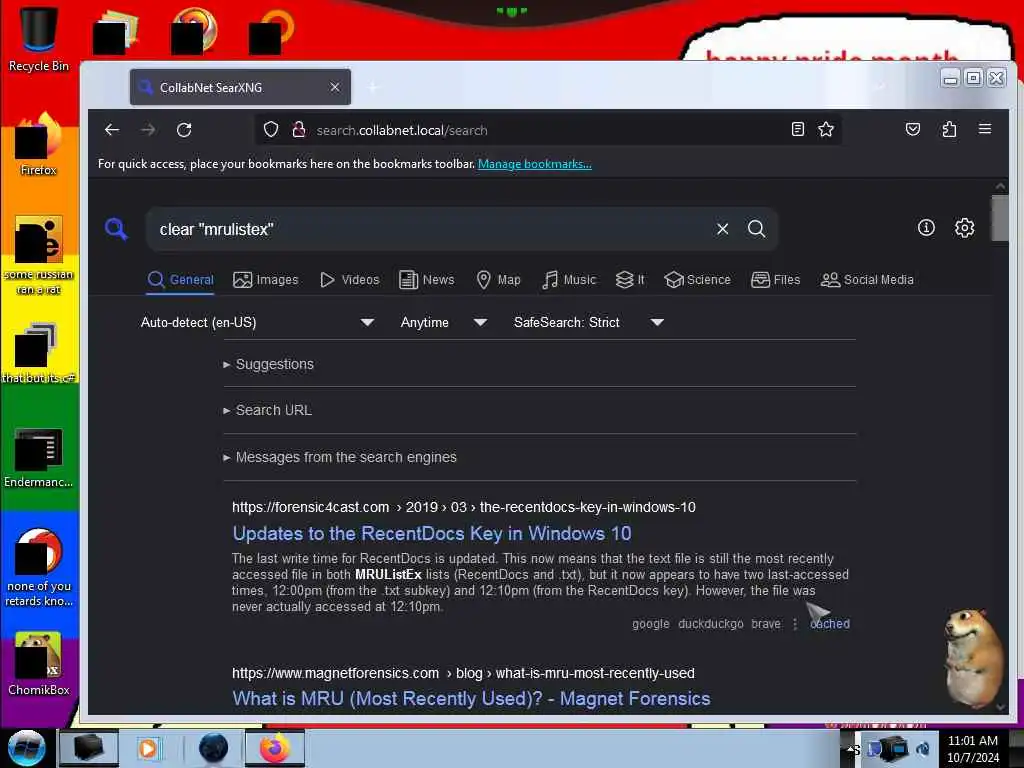Screen dimensions: 1024x768
Task: Toggle reader view icon in address bar
Action: 797,129
